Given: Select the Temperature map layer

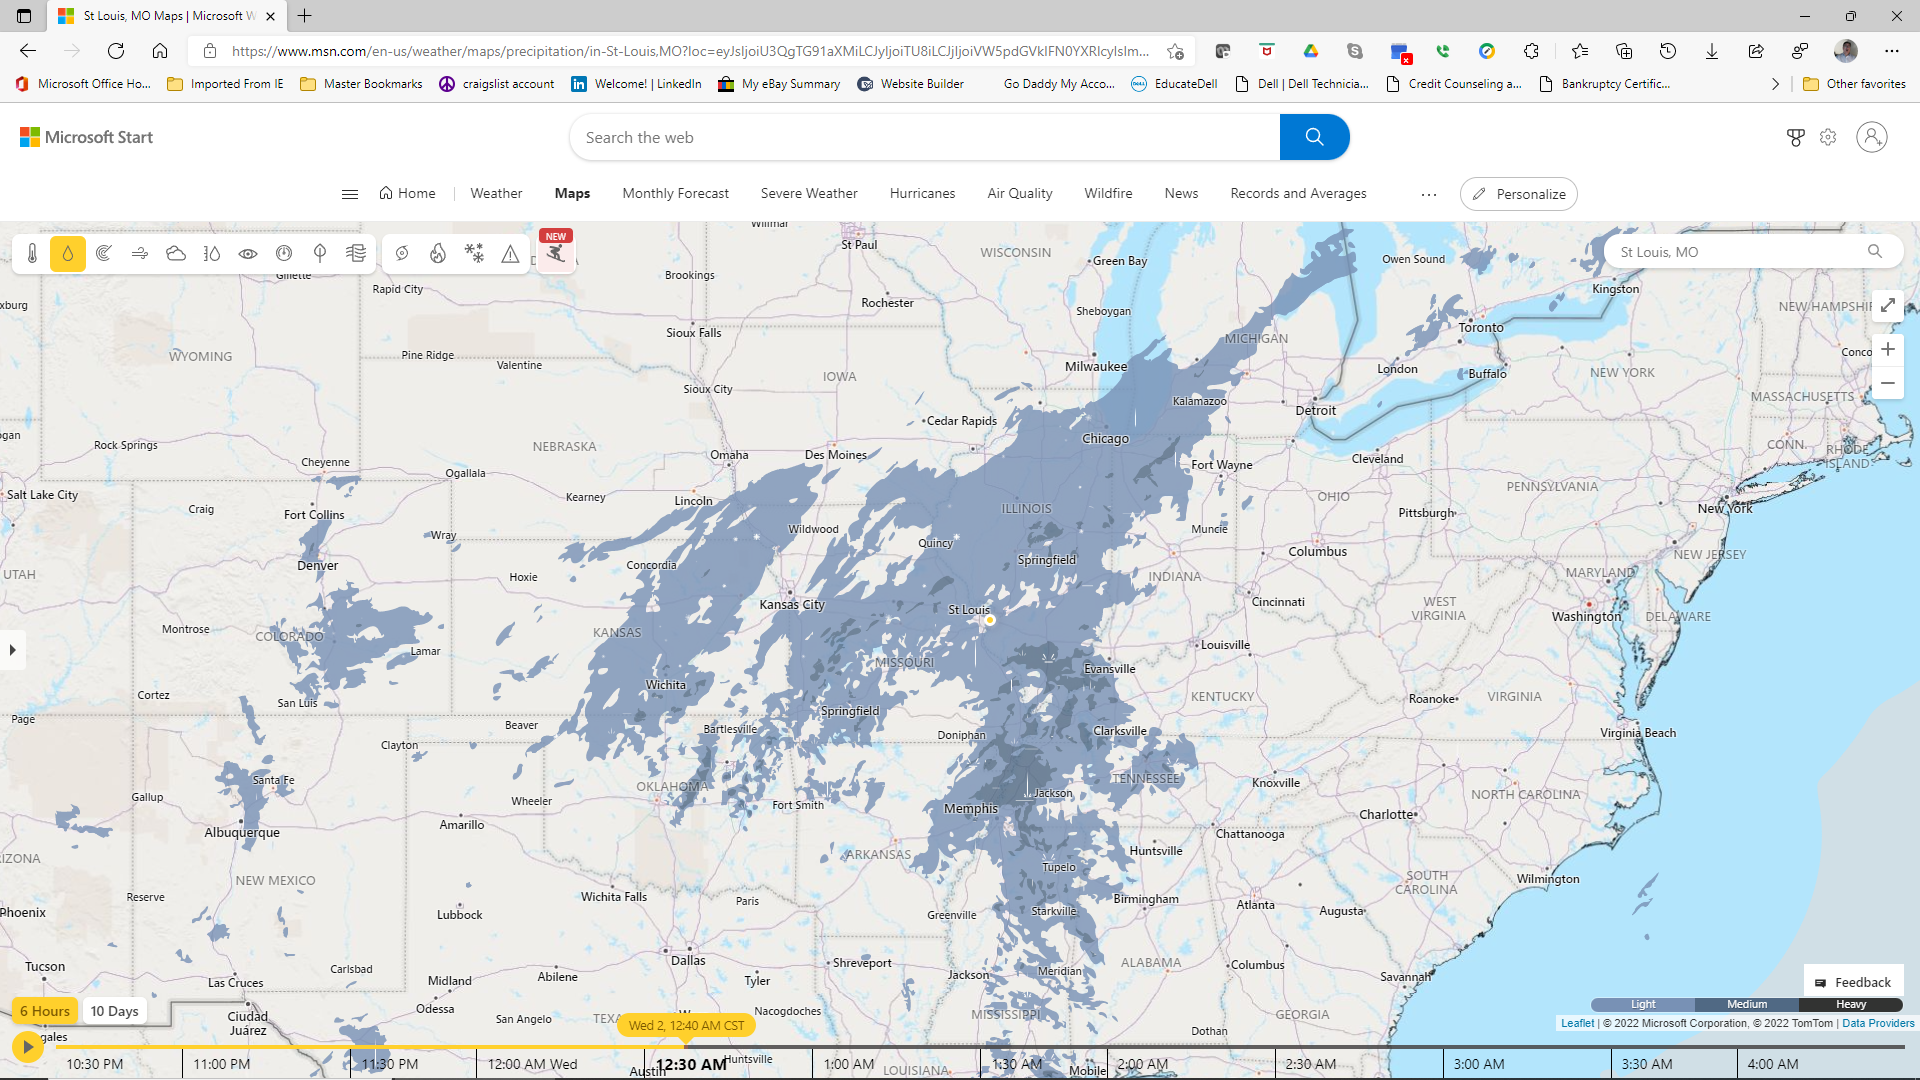Looking at the screenshot, I should pos(32,254).
